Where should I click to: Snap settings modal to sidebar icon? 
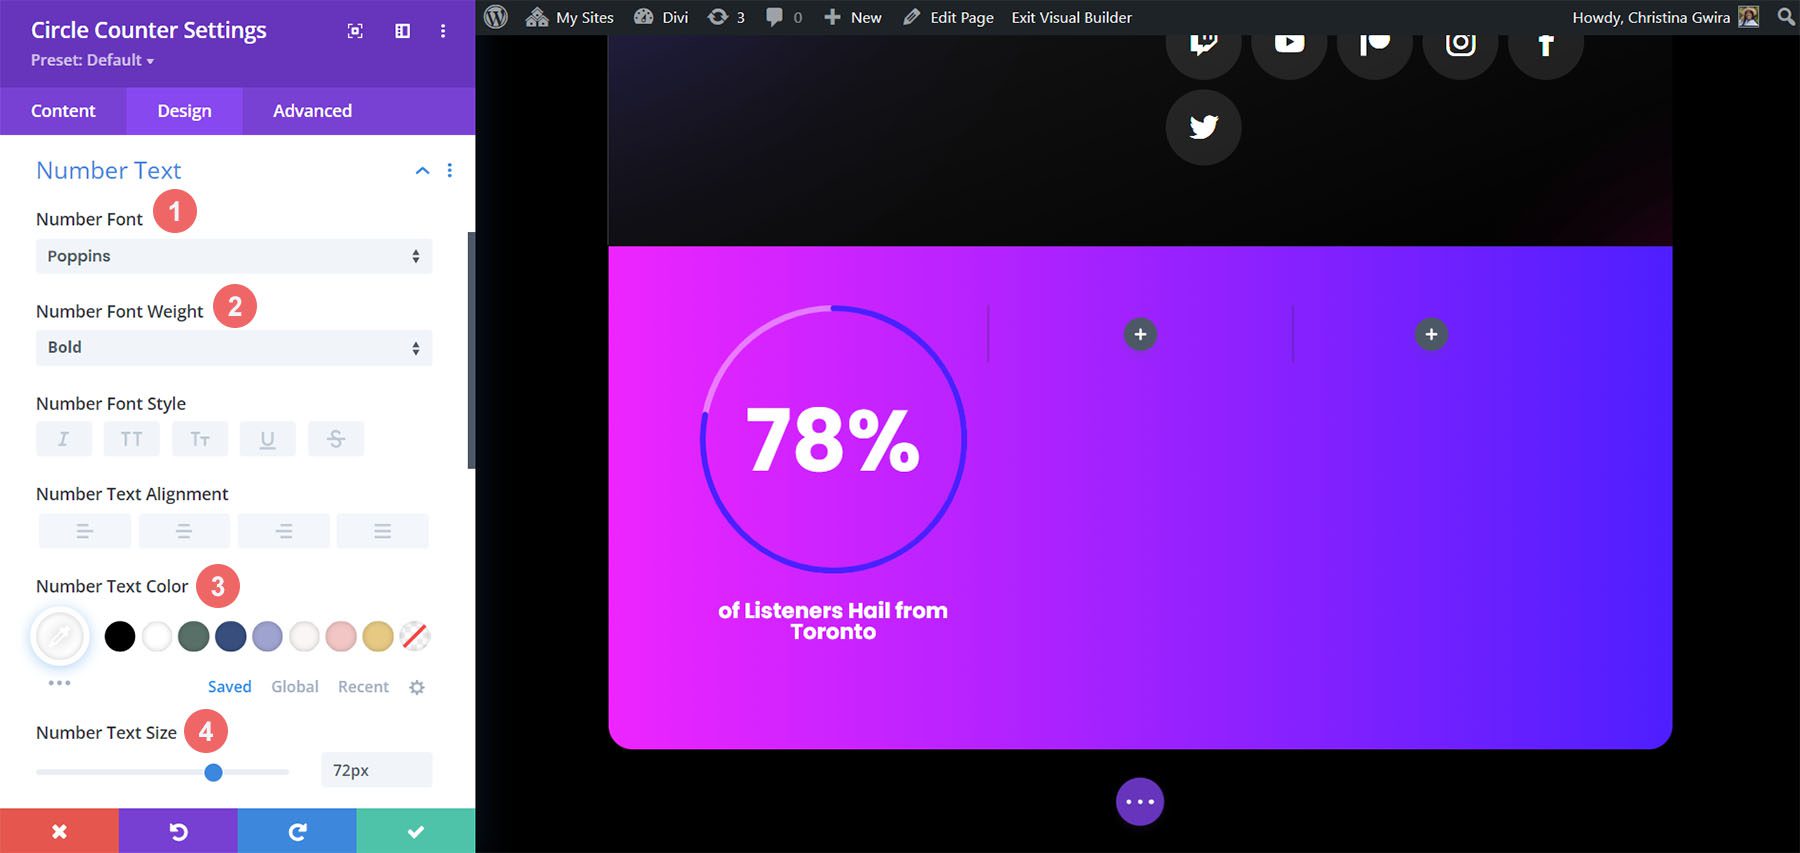pos(402,31)
